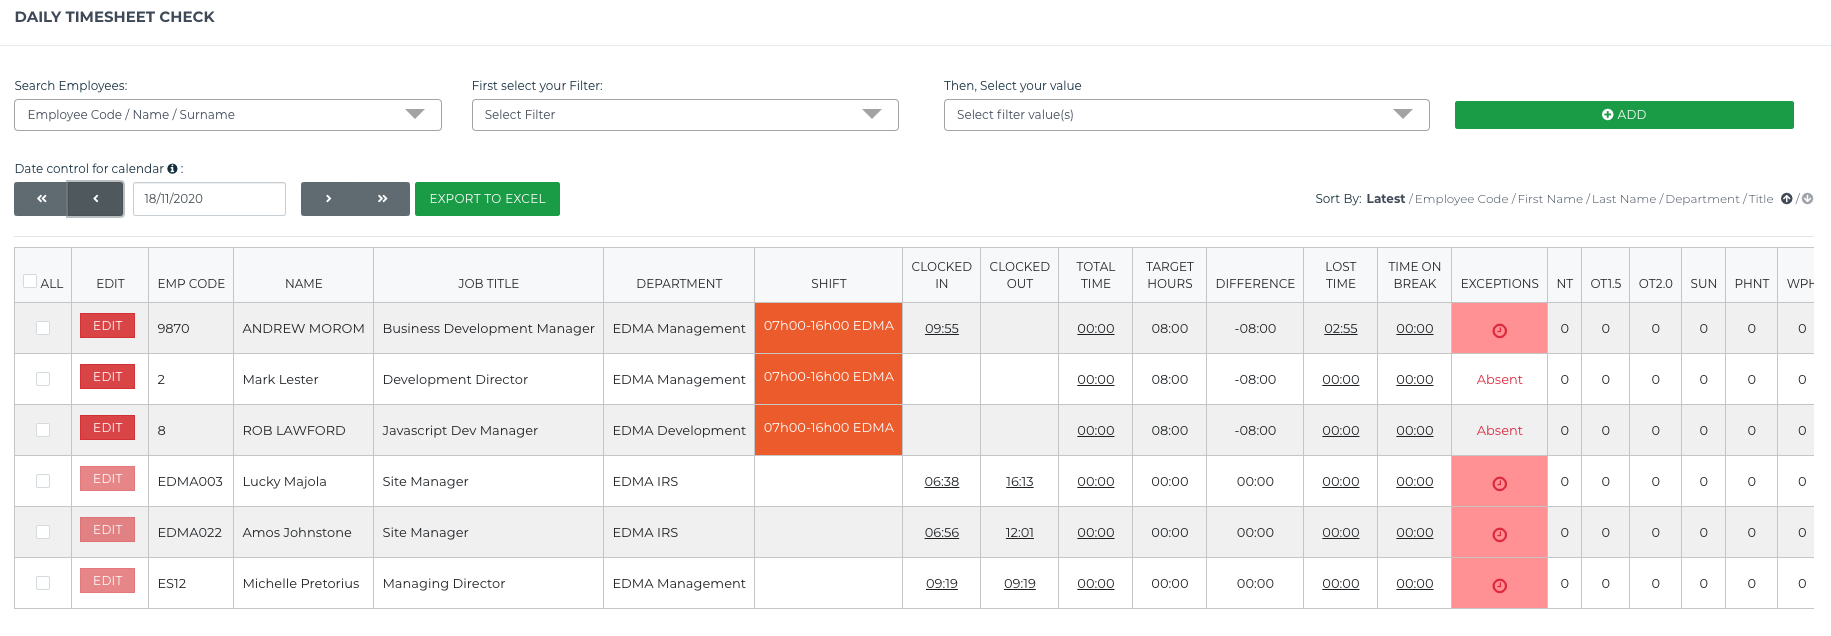Edit Mark Lester's entry
This screenshot has height=636, width=1831.
107,377
